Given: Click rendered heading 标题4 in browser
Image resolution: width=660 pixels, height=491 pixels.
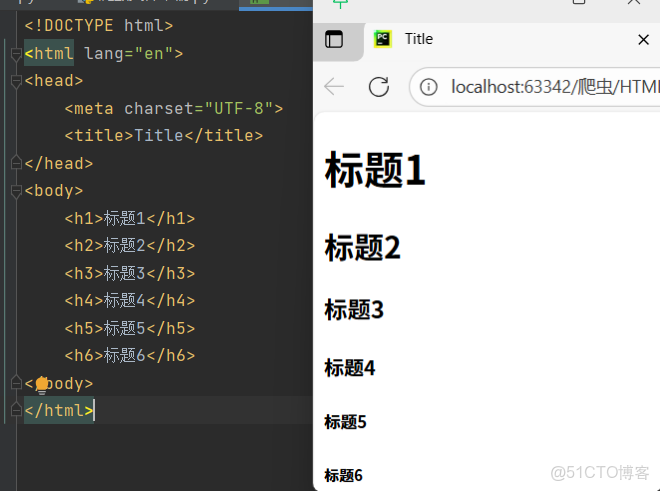Looking at the screenshot, I should [x=349, y=368].
